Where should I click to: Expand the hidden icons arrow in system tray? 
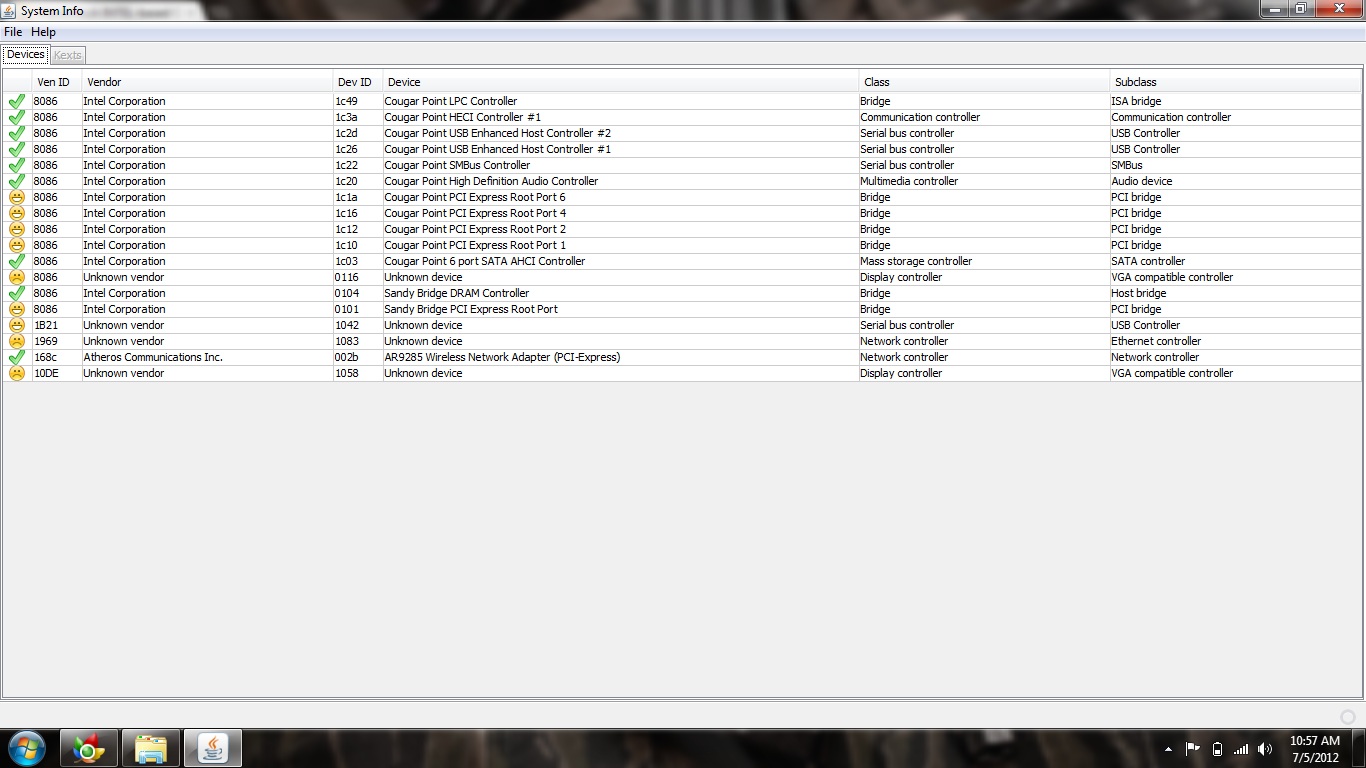tap(1168, 748)
